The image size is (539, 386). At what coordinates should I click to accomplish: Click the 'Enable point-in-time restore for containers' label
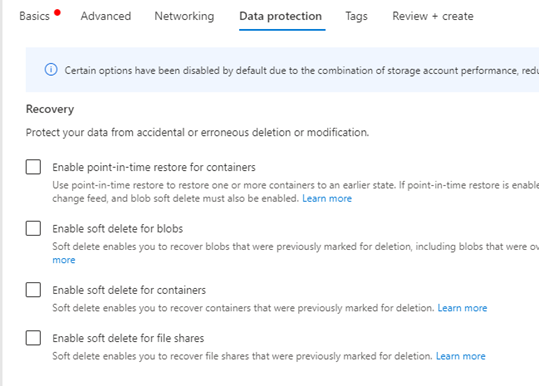(154, 167)
